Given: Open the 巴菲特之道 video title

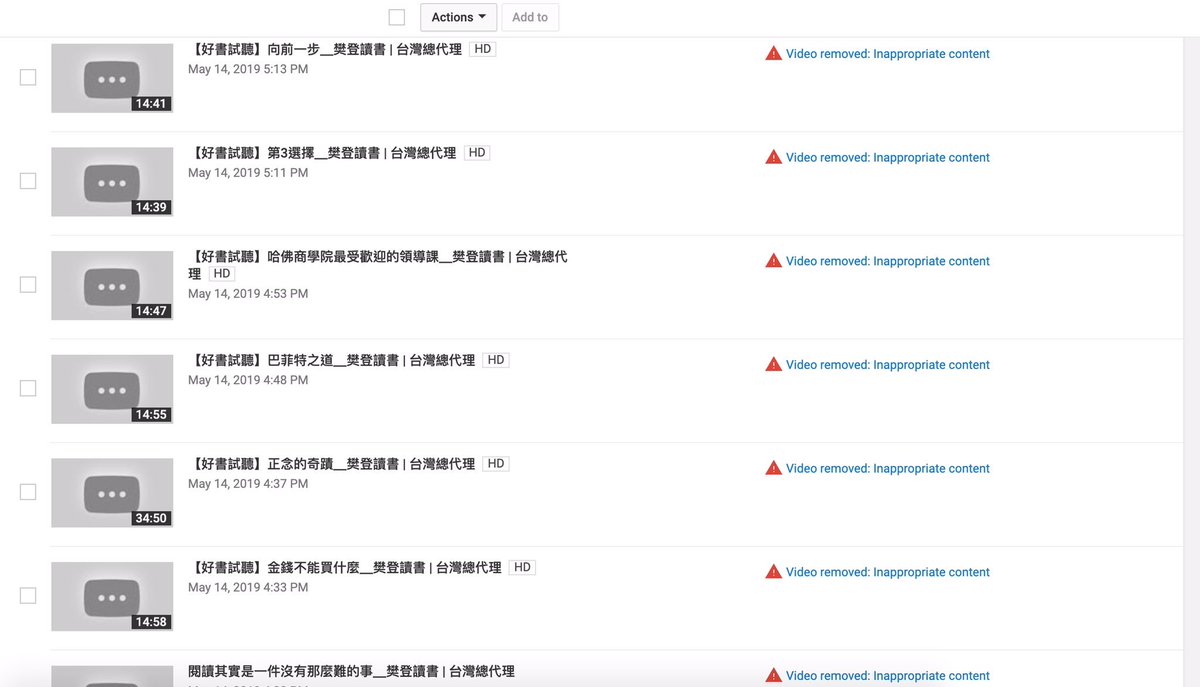Looking at the screenshot, I should point(332,360).
